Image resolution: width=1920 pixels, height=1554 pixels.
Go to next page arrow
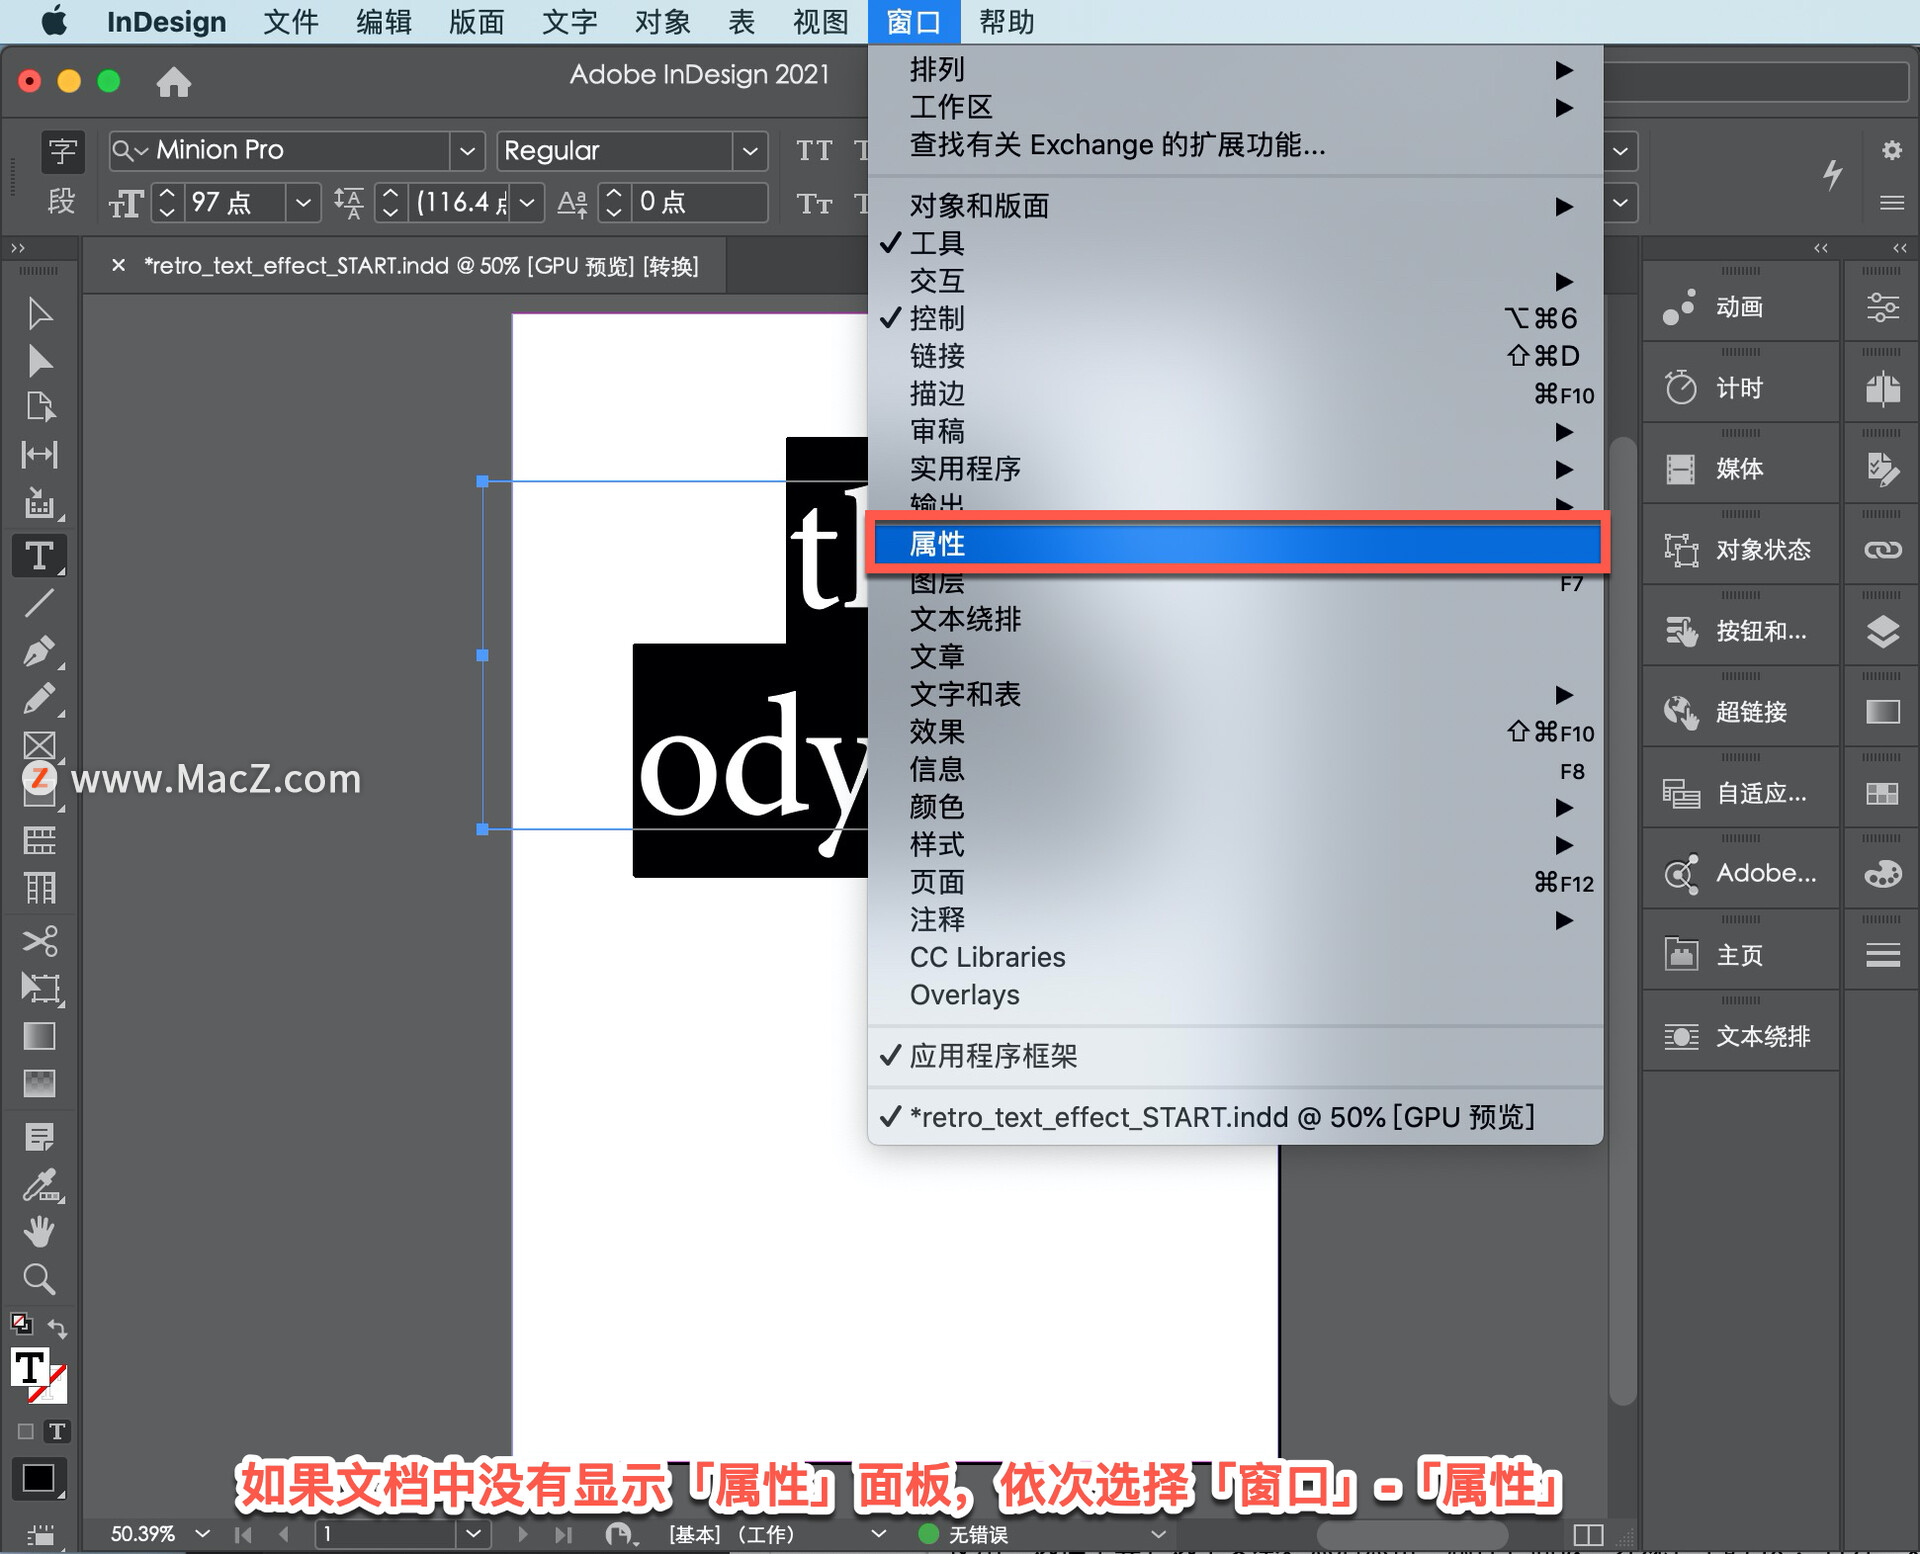[523, 1533]
